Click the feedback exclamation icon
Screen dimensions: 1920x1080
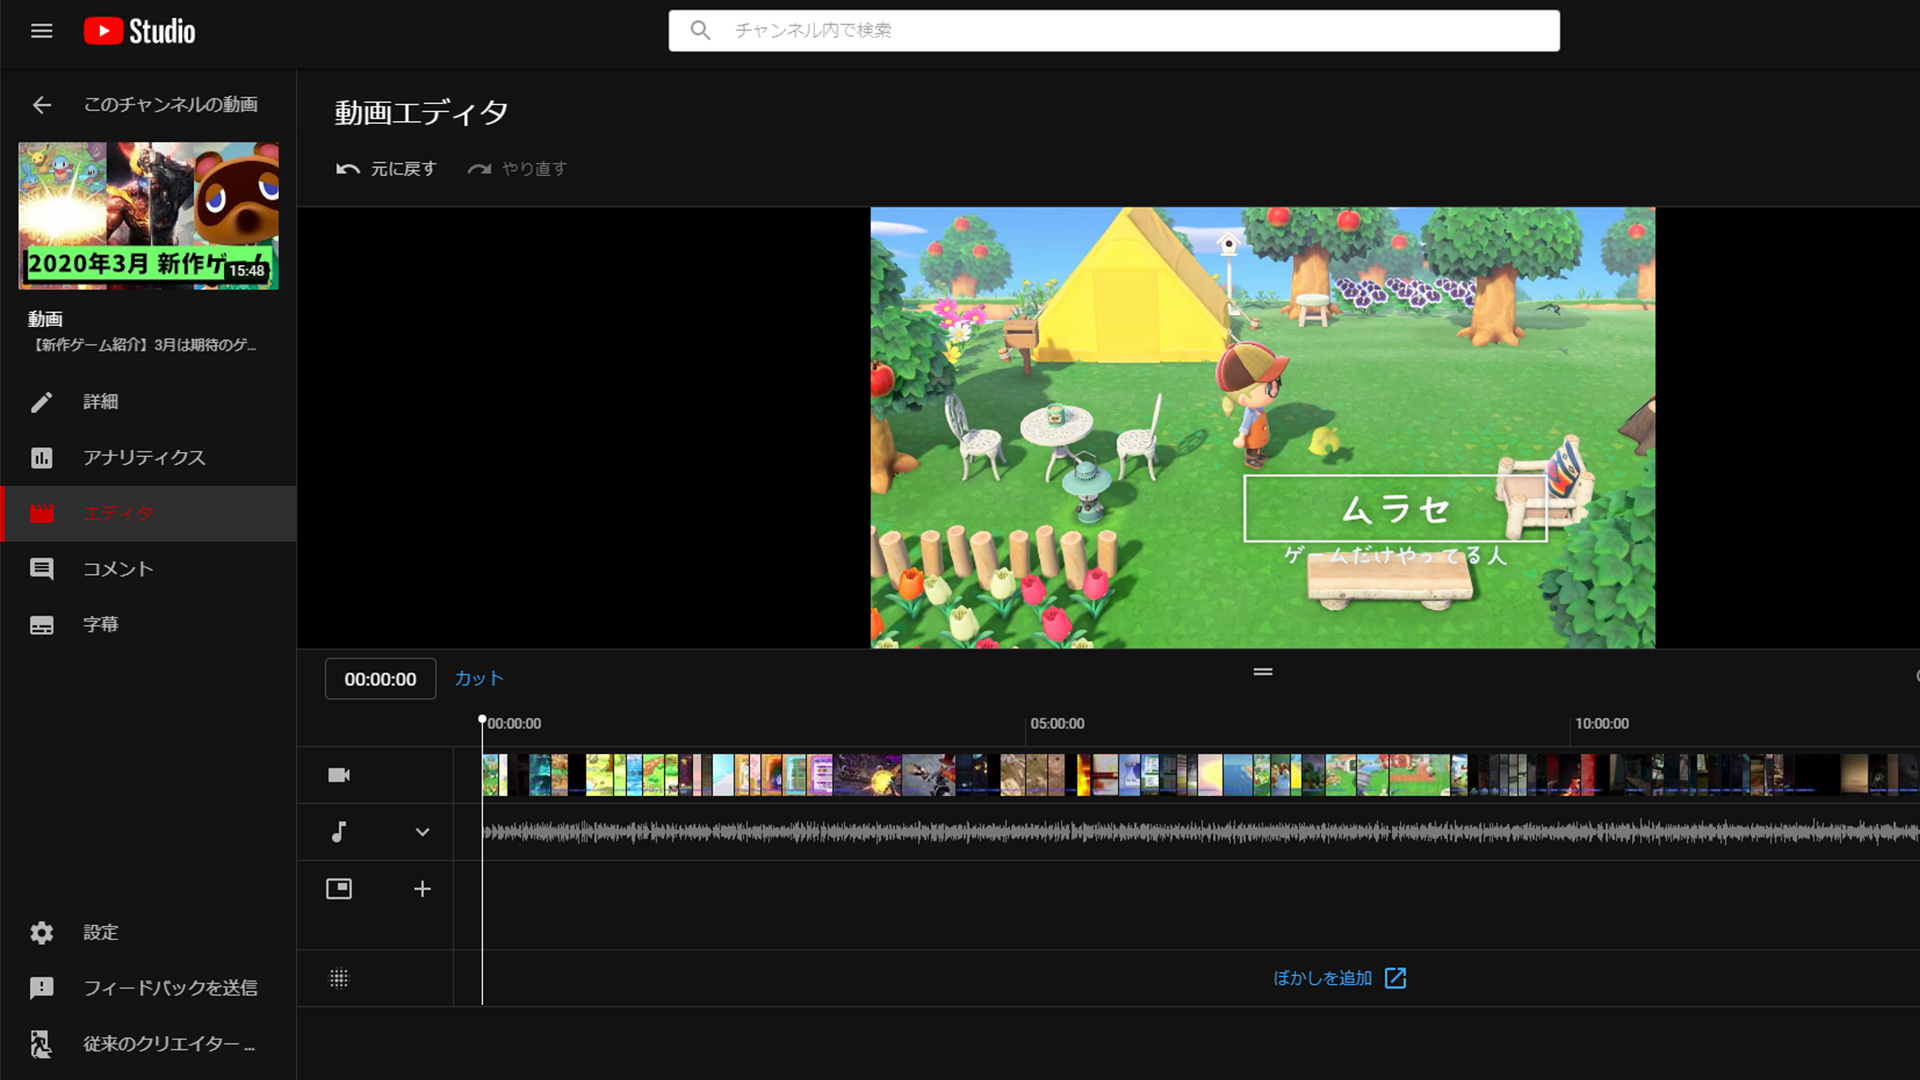coord(41,988)
